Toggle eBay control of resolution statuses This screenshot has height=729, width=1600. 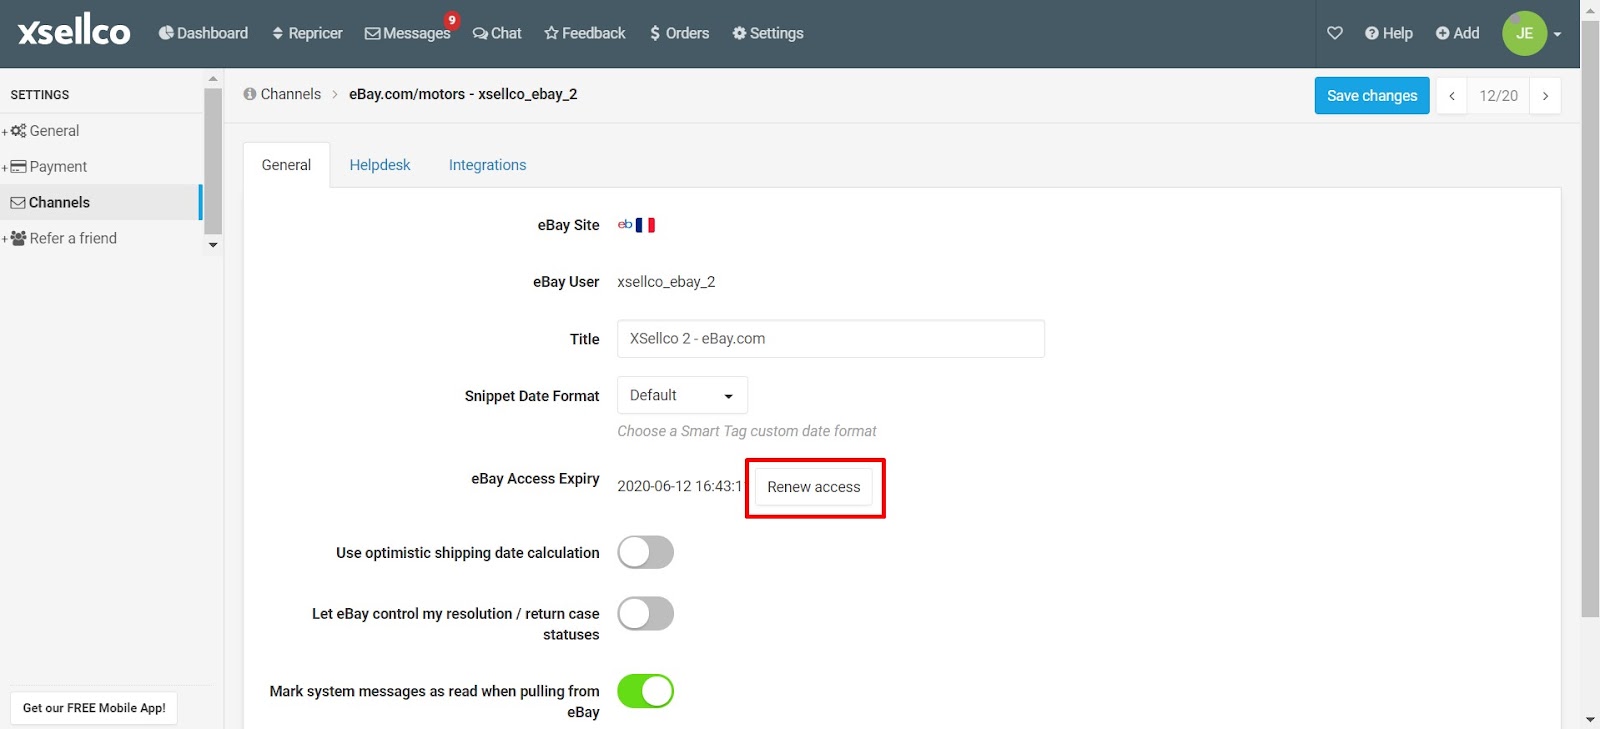click(x=646, y=614)
